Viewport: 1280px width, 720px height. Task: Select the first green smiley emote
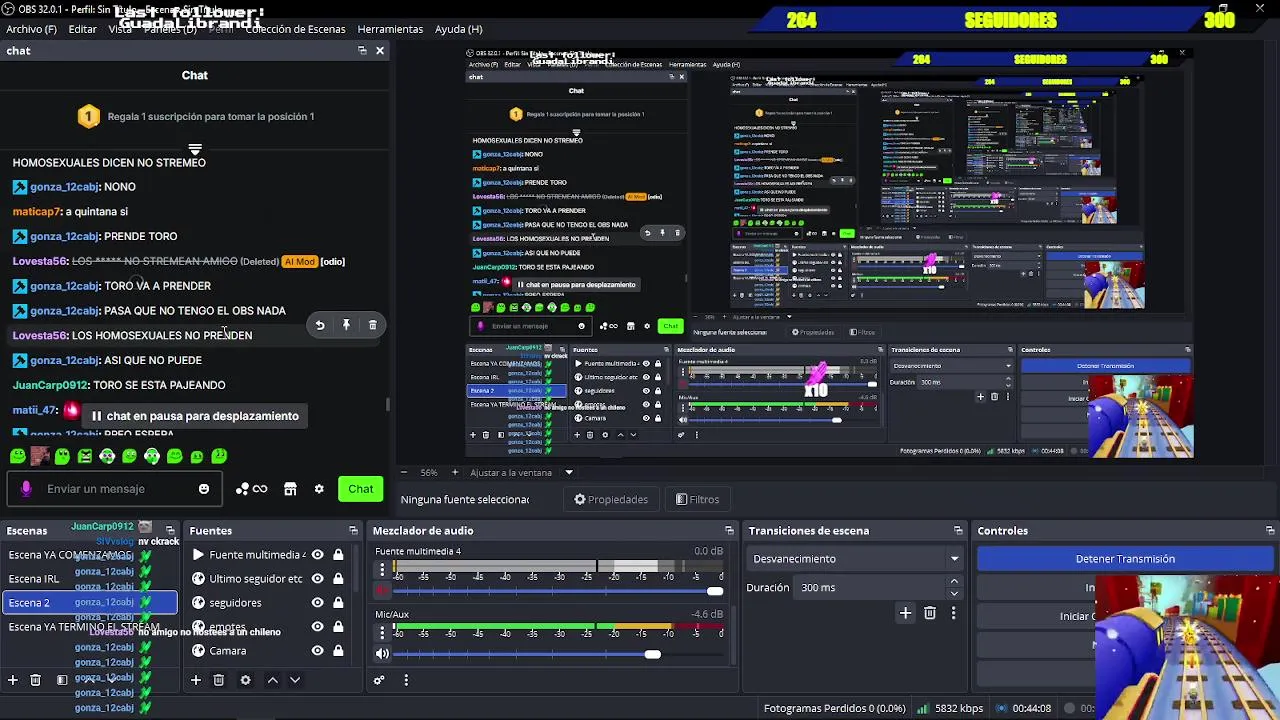(17, 457)
